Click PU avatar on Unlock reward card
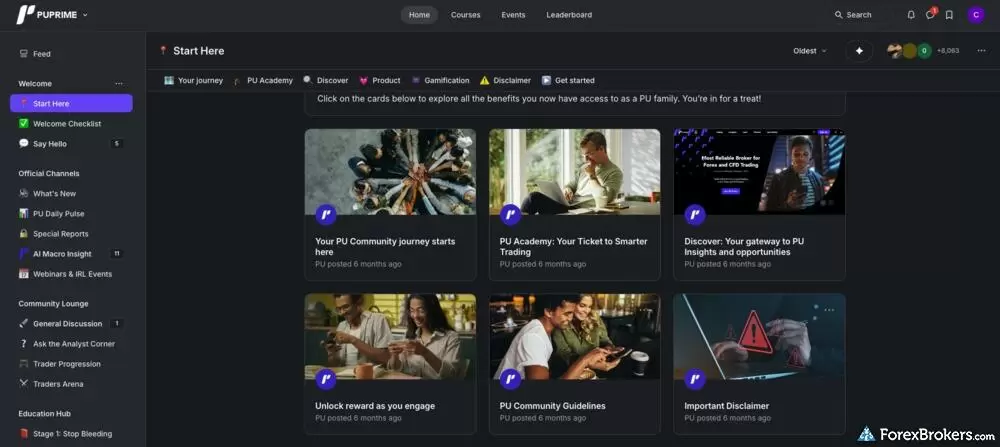1000x447 pixels. pyautogui.click(x=326, y=379)
